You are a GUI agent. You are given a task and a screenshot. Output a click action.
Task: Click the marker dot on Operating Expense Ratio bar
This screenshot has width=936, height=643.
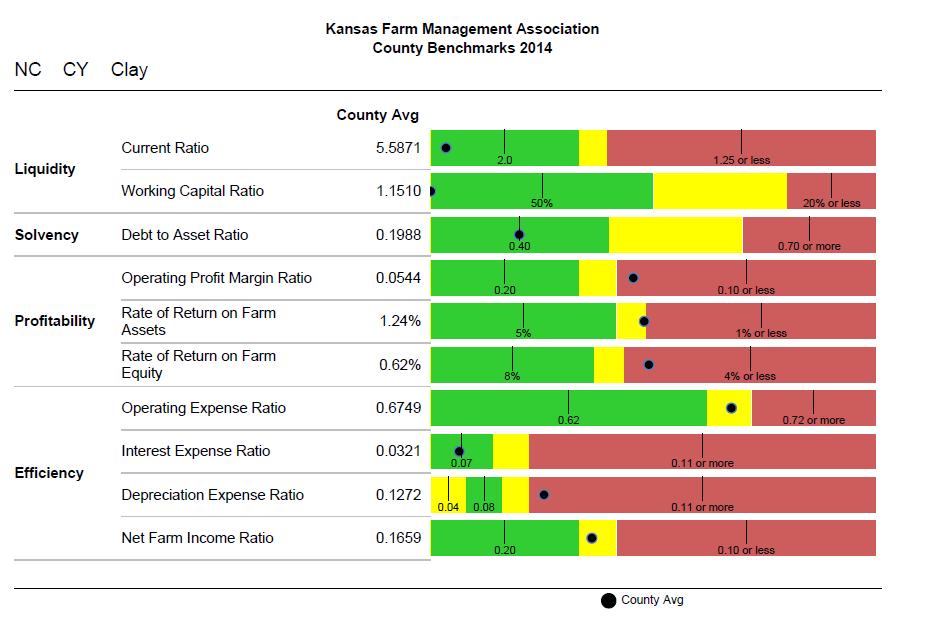tap(731, 408)
